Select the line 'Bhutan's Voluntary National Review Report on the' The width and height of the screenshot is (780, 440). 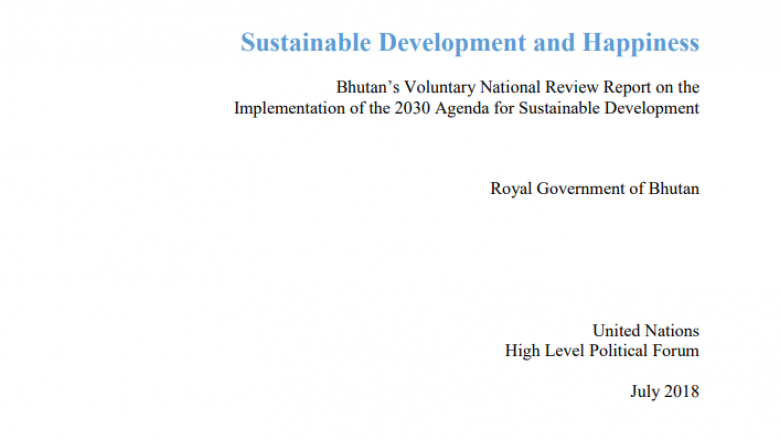518,88
